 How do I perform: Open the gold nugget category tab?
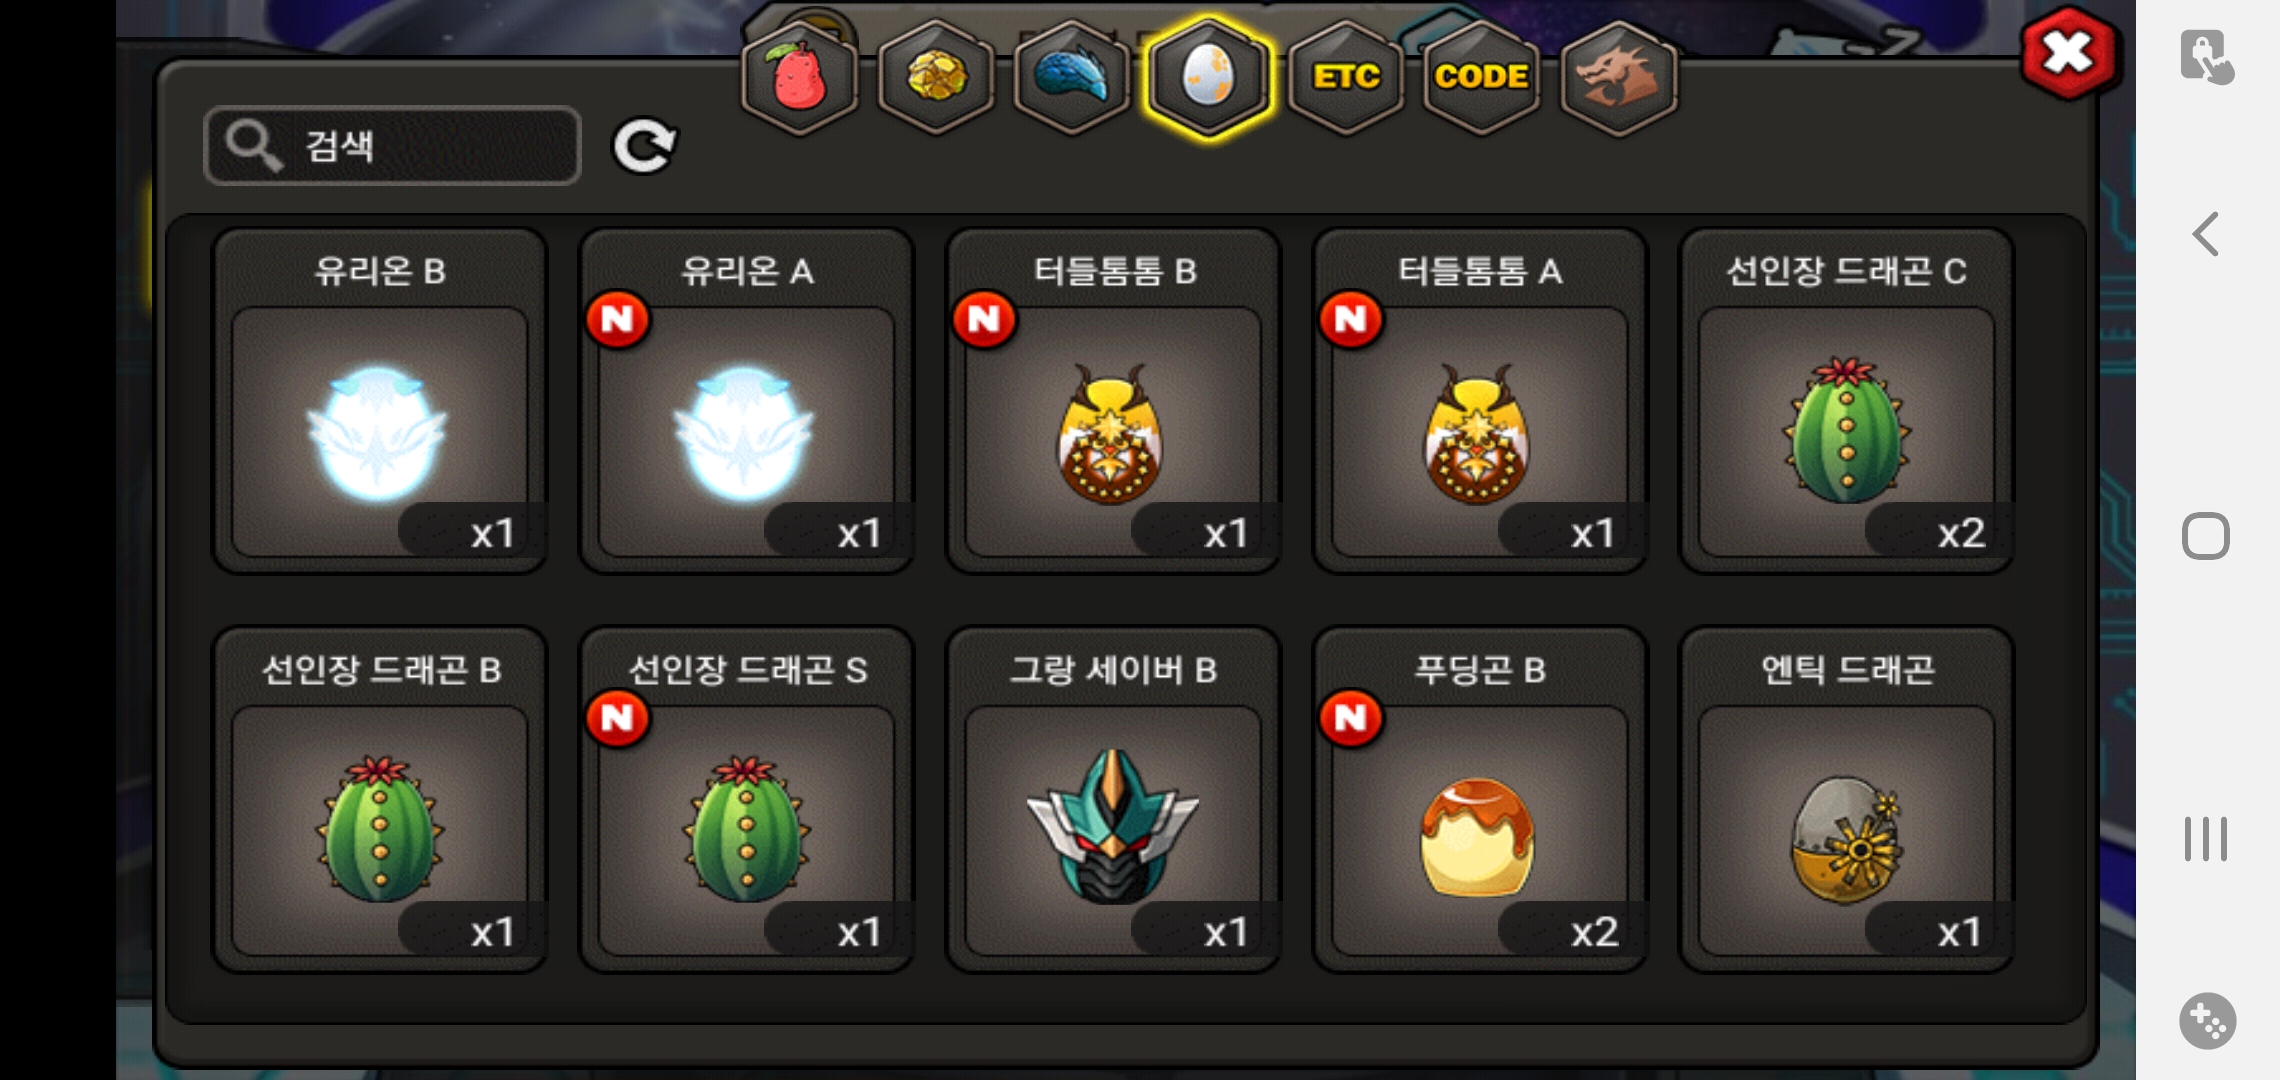(x=937, y=77)
